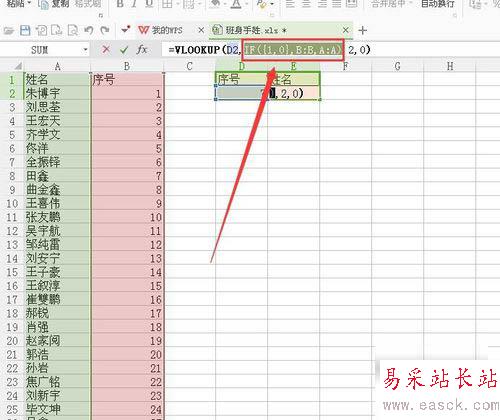This screenshot has height=420, width=500.
Task: Expand the name box dropdown arrow
Action: tap(86, 50)
